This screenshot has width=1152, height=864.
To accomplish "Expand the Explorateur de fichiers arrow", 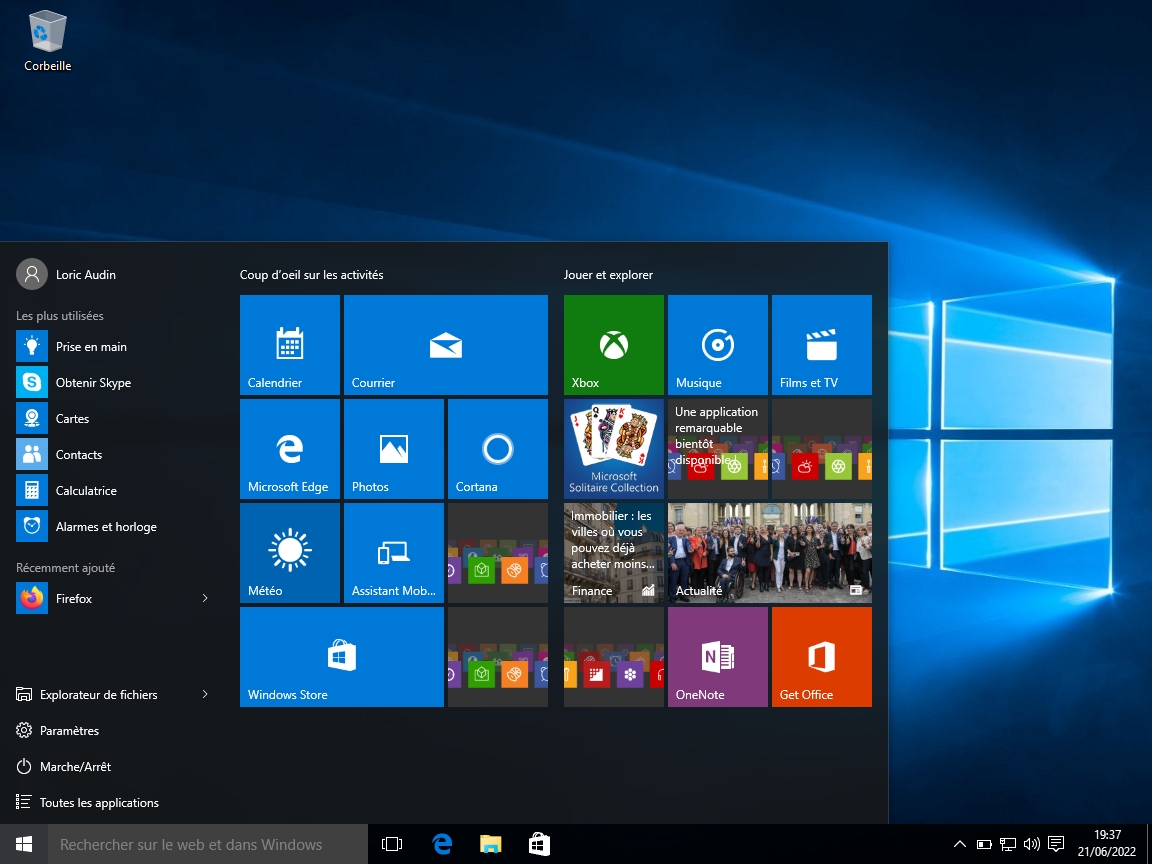I will [205, 694].
